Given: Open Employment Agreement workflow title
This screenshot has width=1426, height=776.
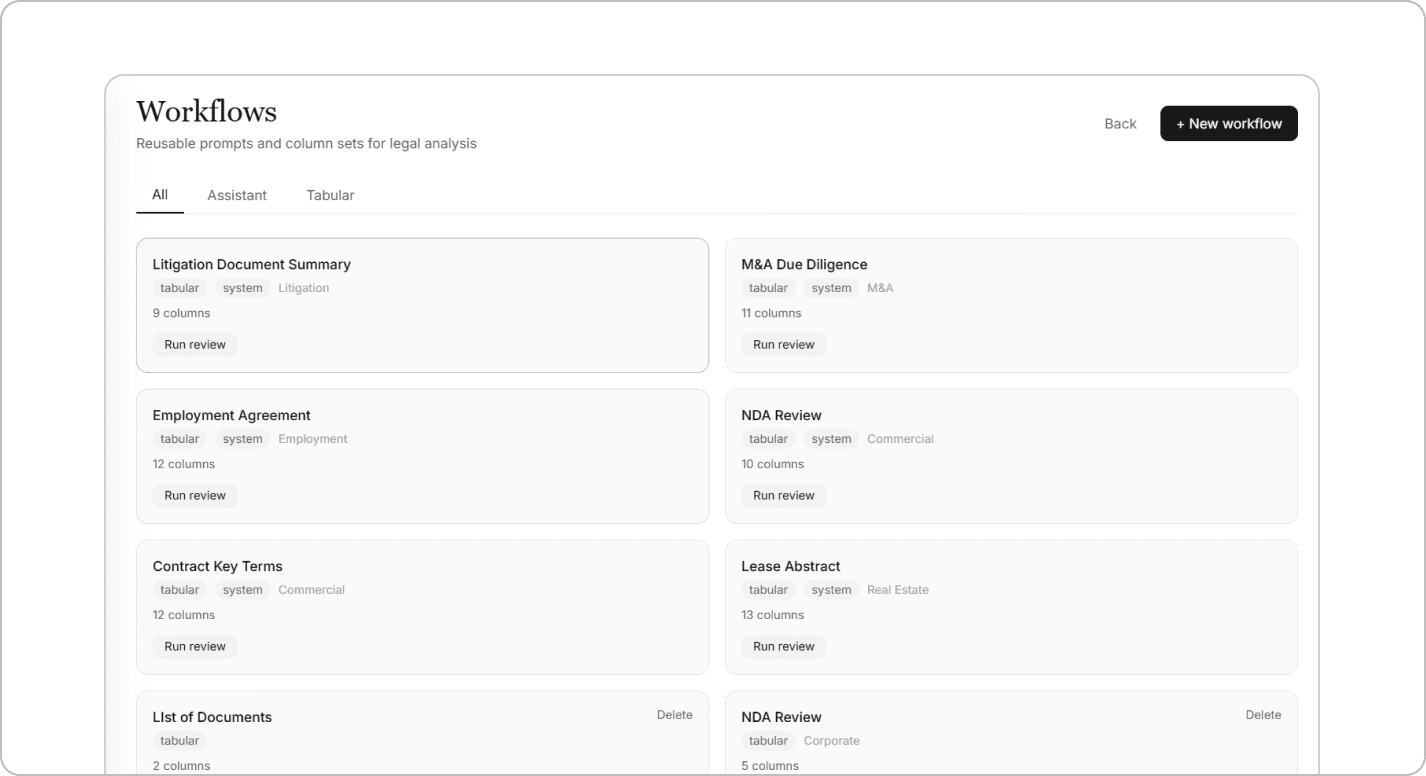Looking at the screenshot, I should 232,416.
